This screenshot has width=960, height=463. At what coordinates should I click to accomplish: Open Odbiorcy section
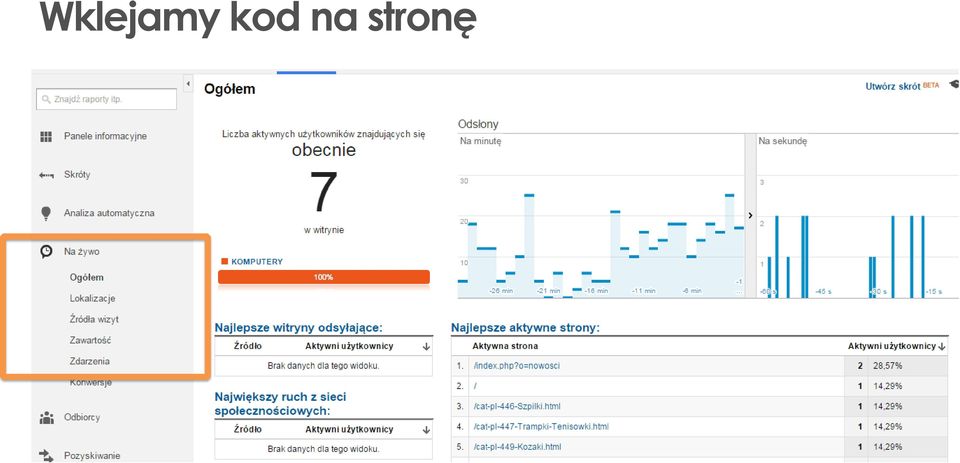tap(82, 417)
